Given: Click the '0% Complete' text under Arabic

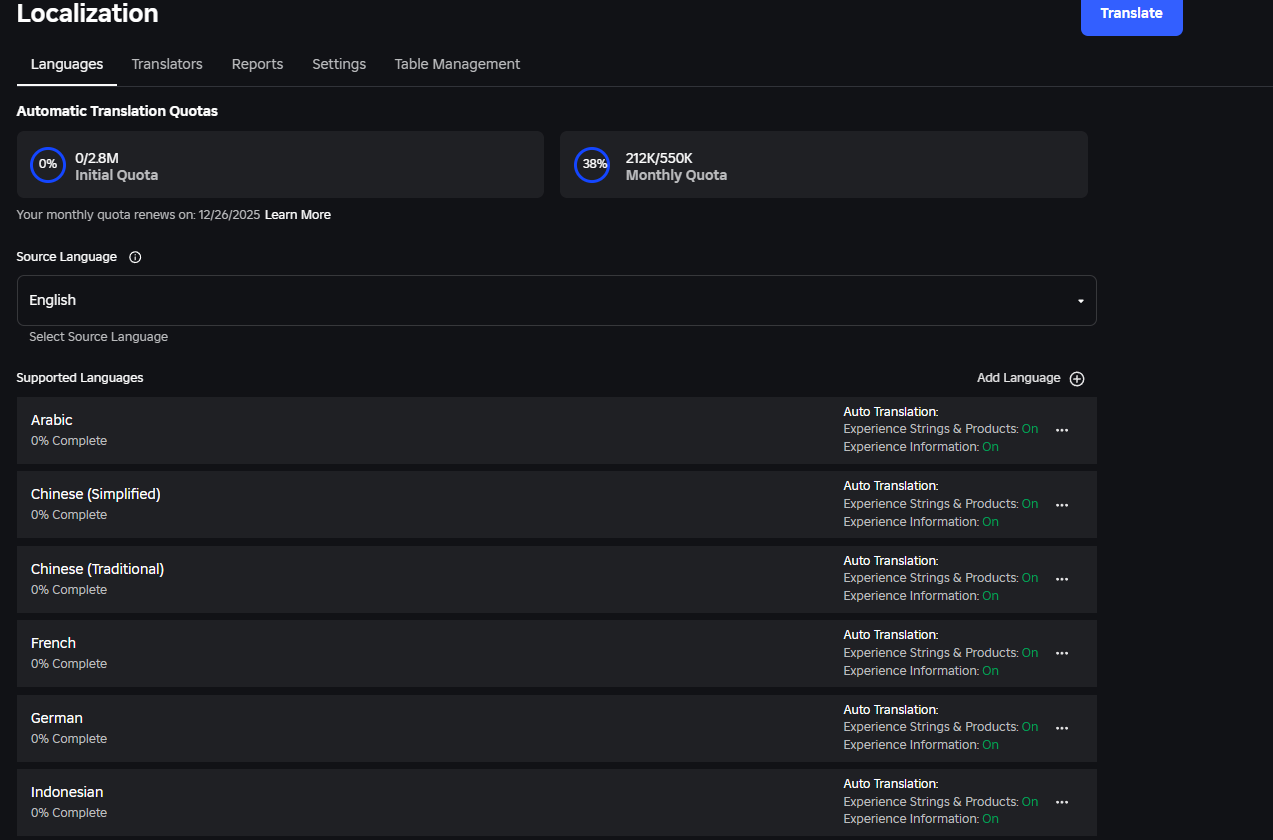Looking at the screenshot, I should [x=69, y=441].
